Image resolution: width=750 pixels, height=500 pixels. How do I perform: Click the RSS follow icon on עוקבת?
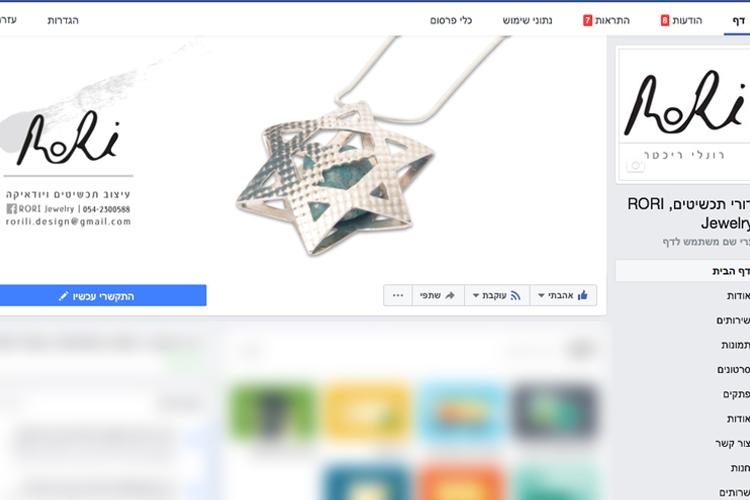515,295
